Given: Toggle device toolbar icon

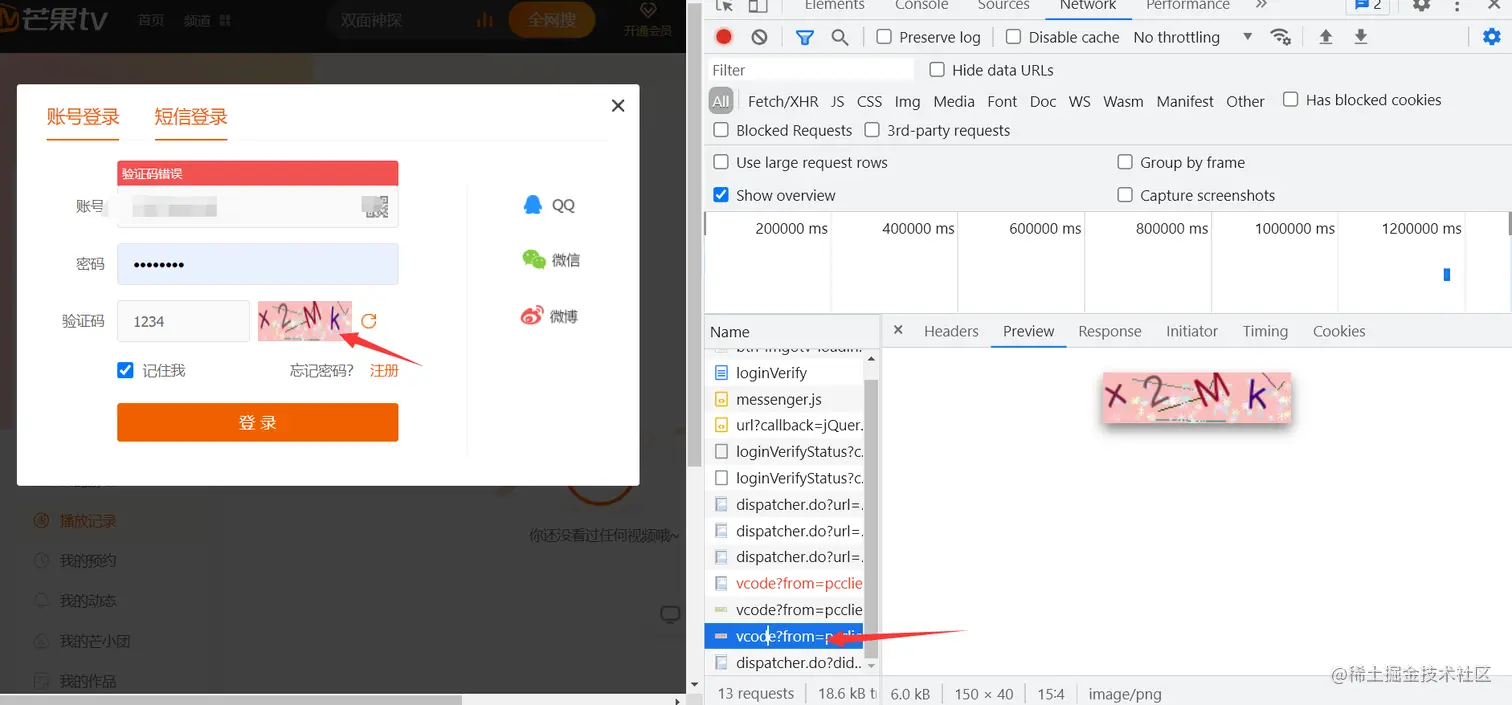Looking at the screenshot, I should [759, 5].
